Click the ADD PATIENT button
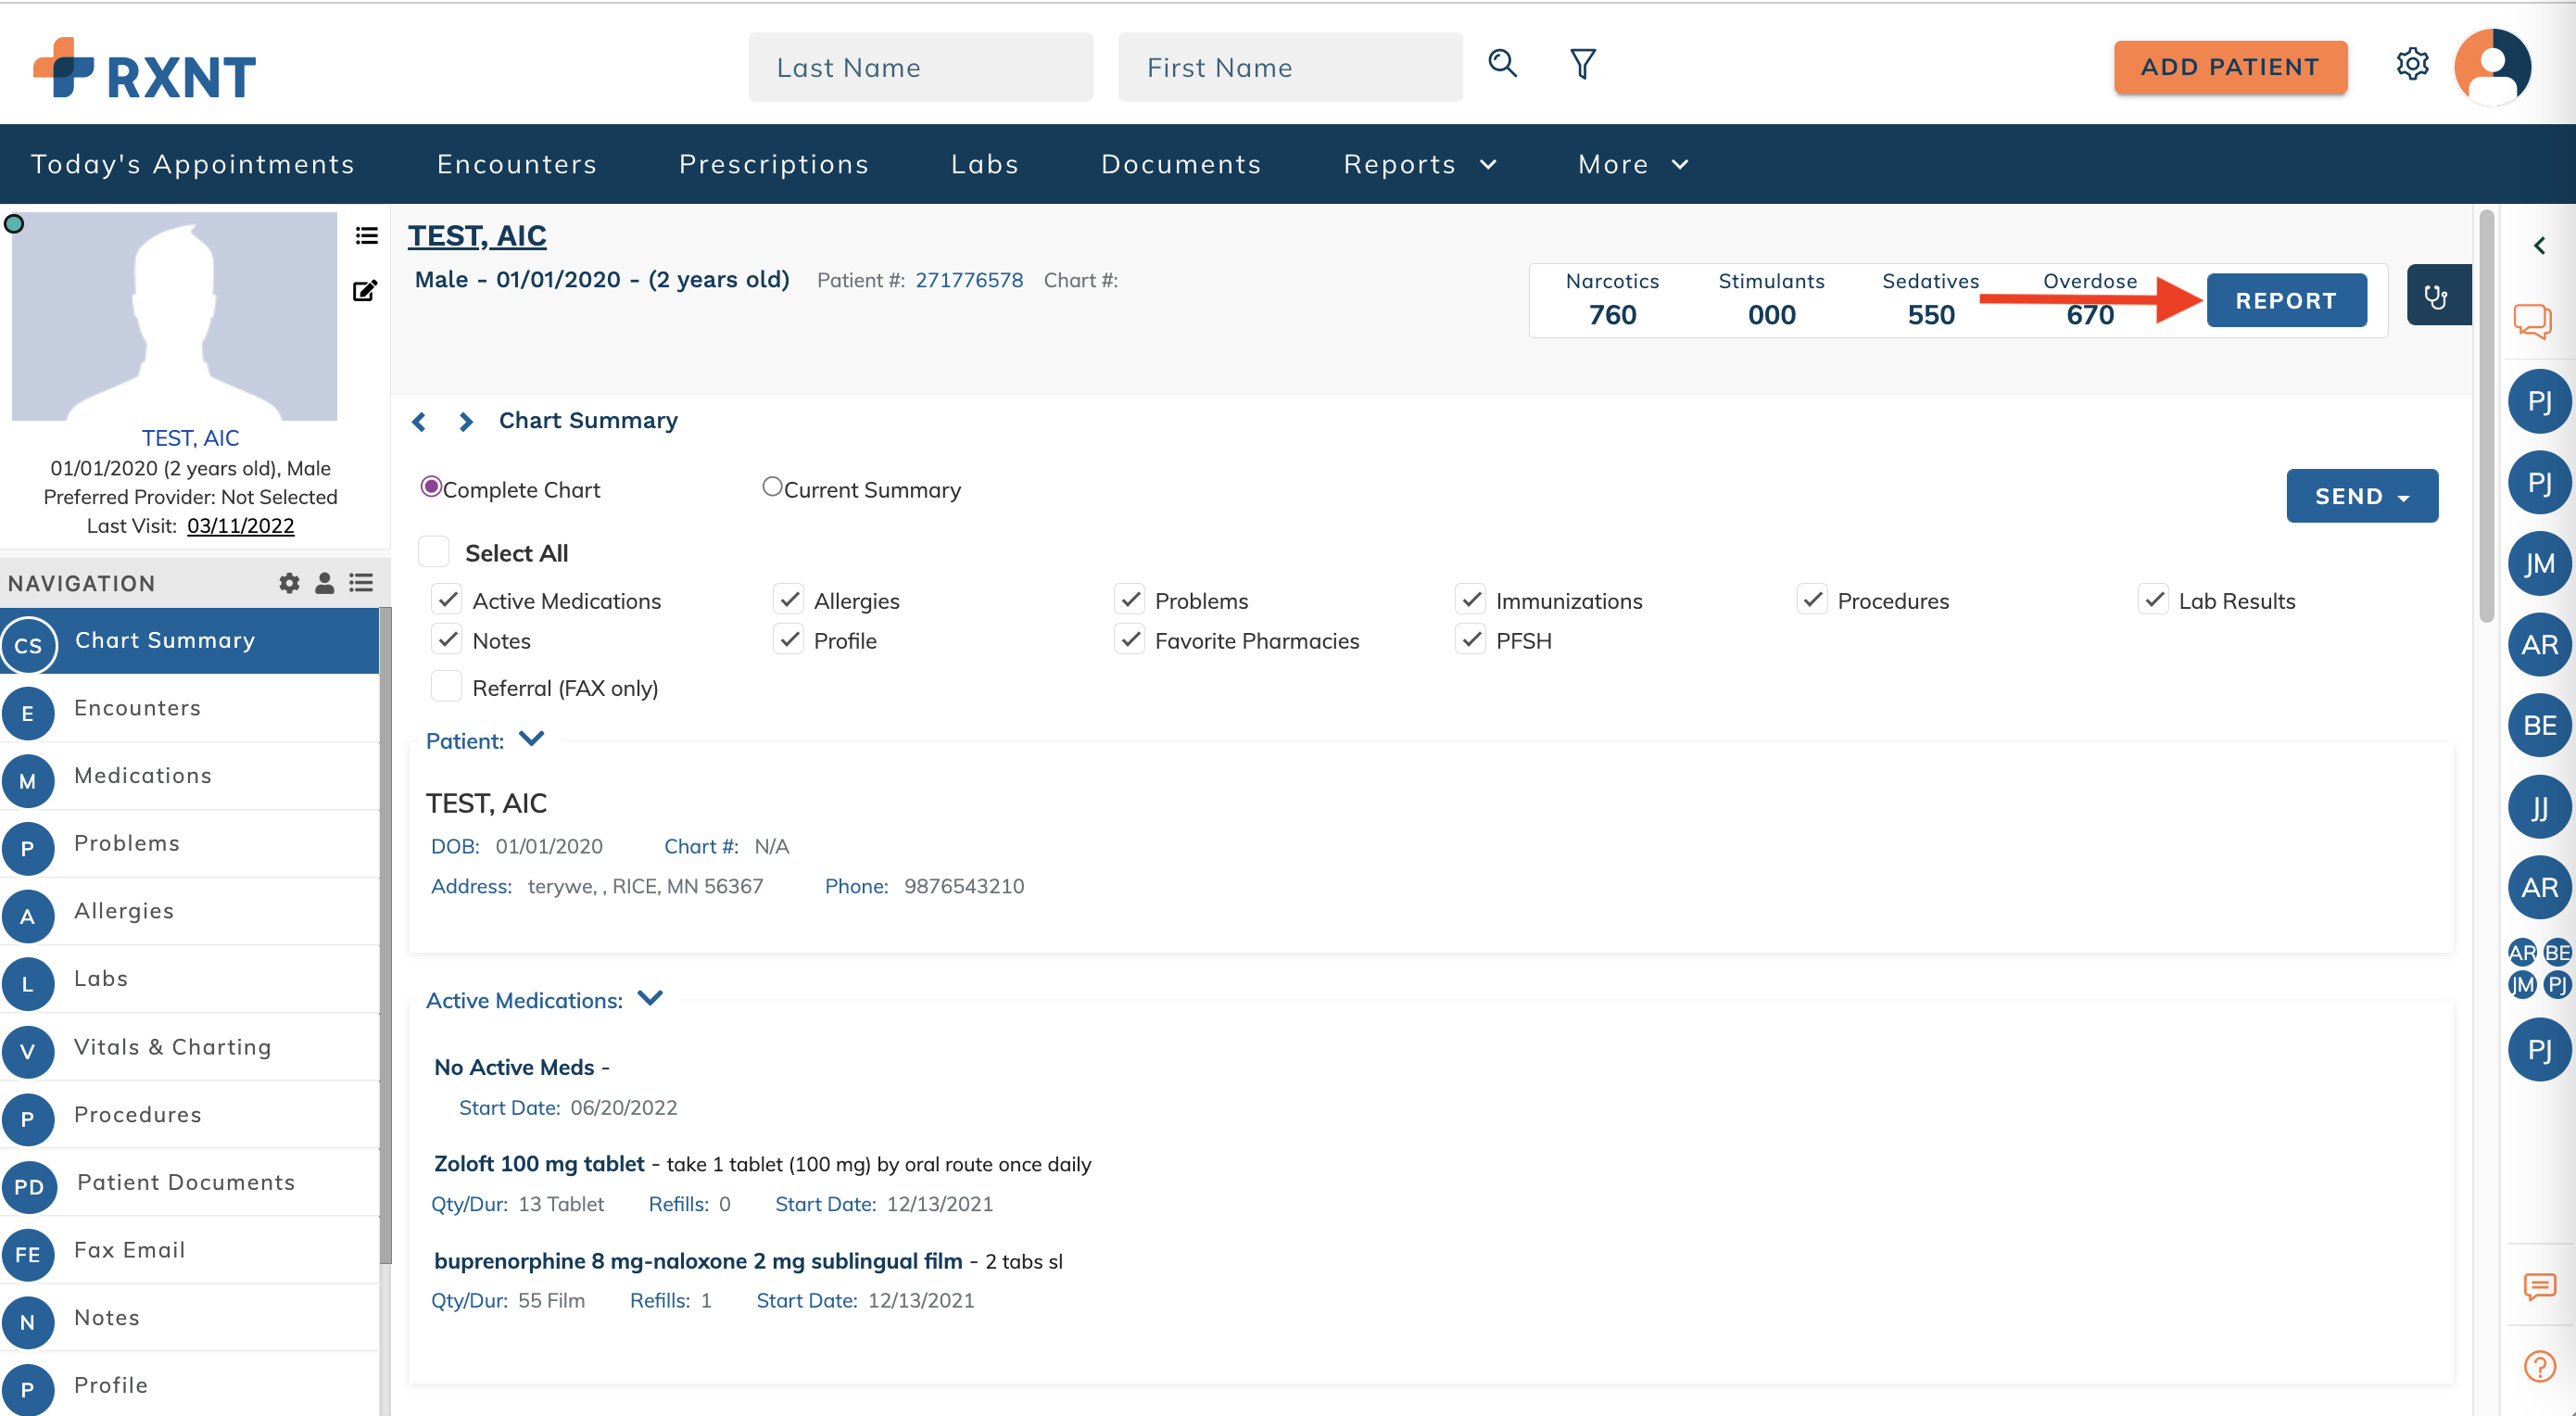 coord(2230,67)
